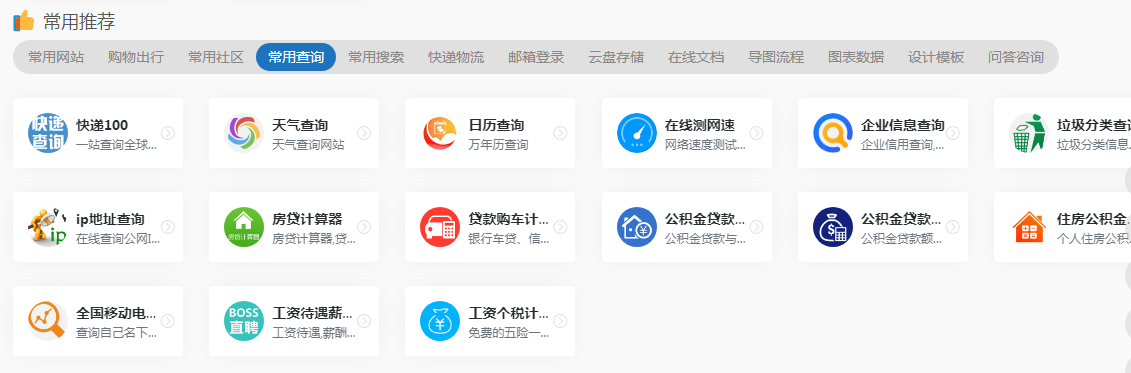Click the orange magnifier 全国移动电 icon
1131x373 pixels.
coord(48,320)
